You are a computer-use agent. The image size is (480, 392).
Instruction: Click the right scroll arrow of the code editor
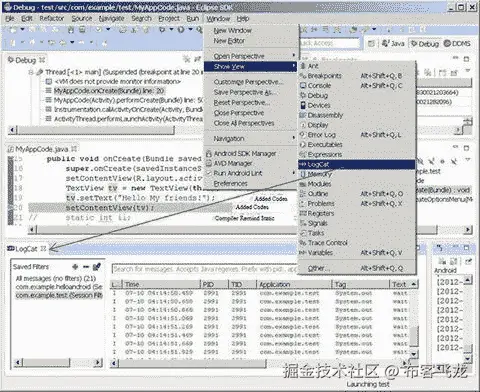[468, 229]
